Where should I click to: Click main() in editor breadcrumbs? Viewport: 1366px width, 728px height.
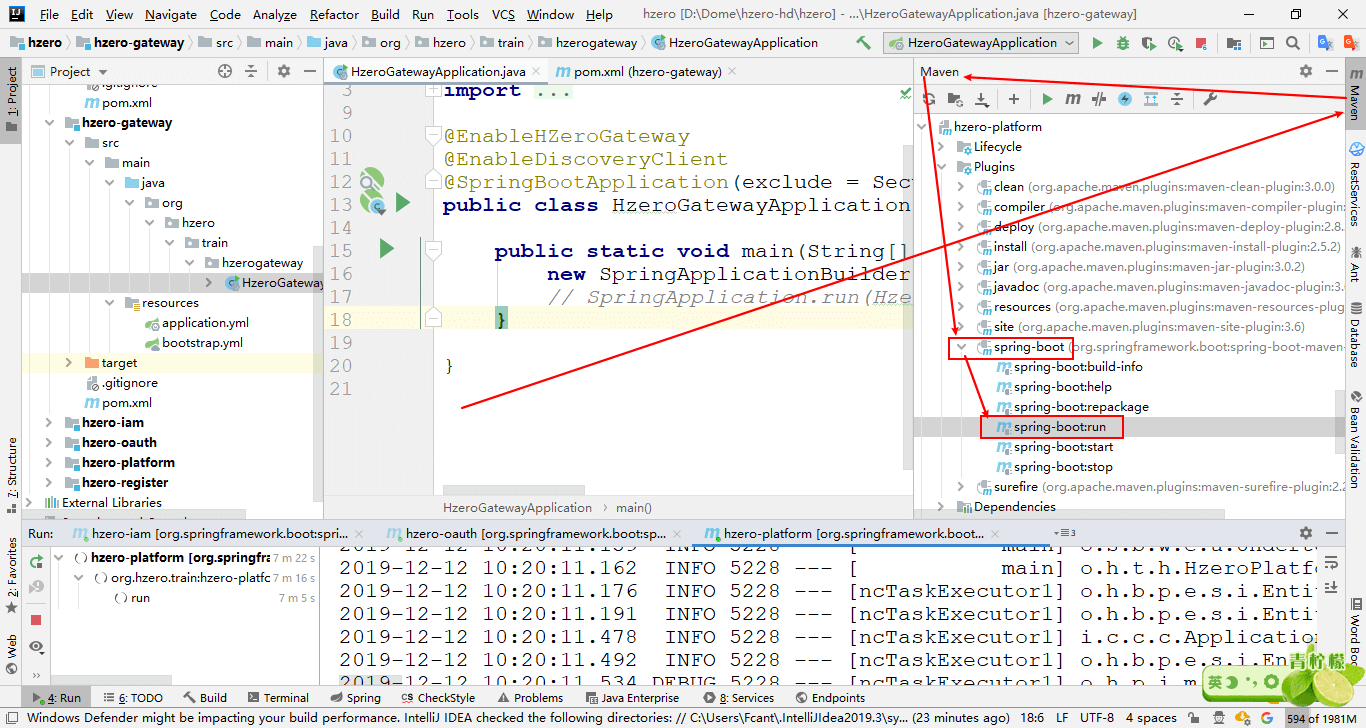pyautogui.click(x=634, y=508)
